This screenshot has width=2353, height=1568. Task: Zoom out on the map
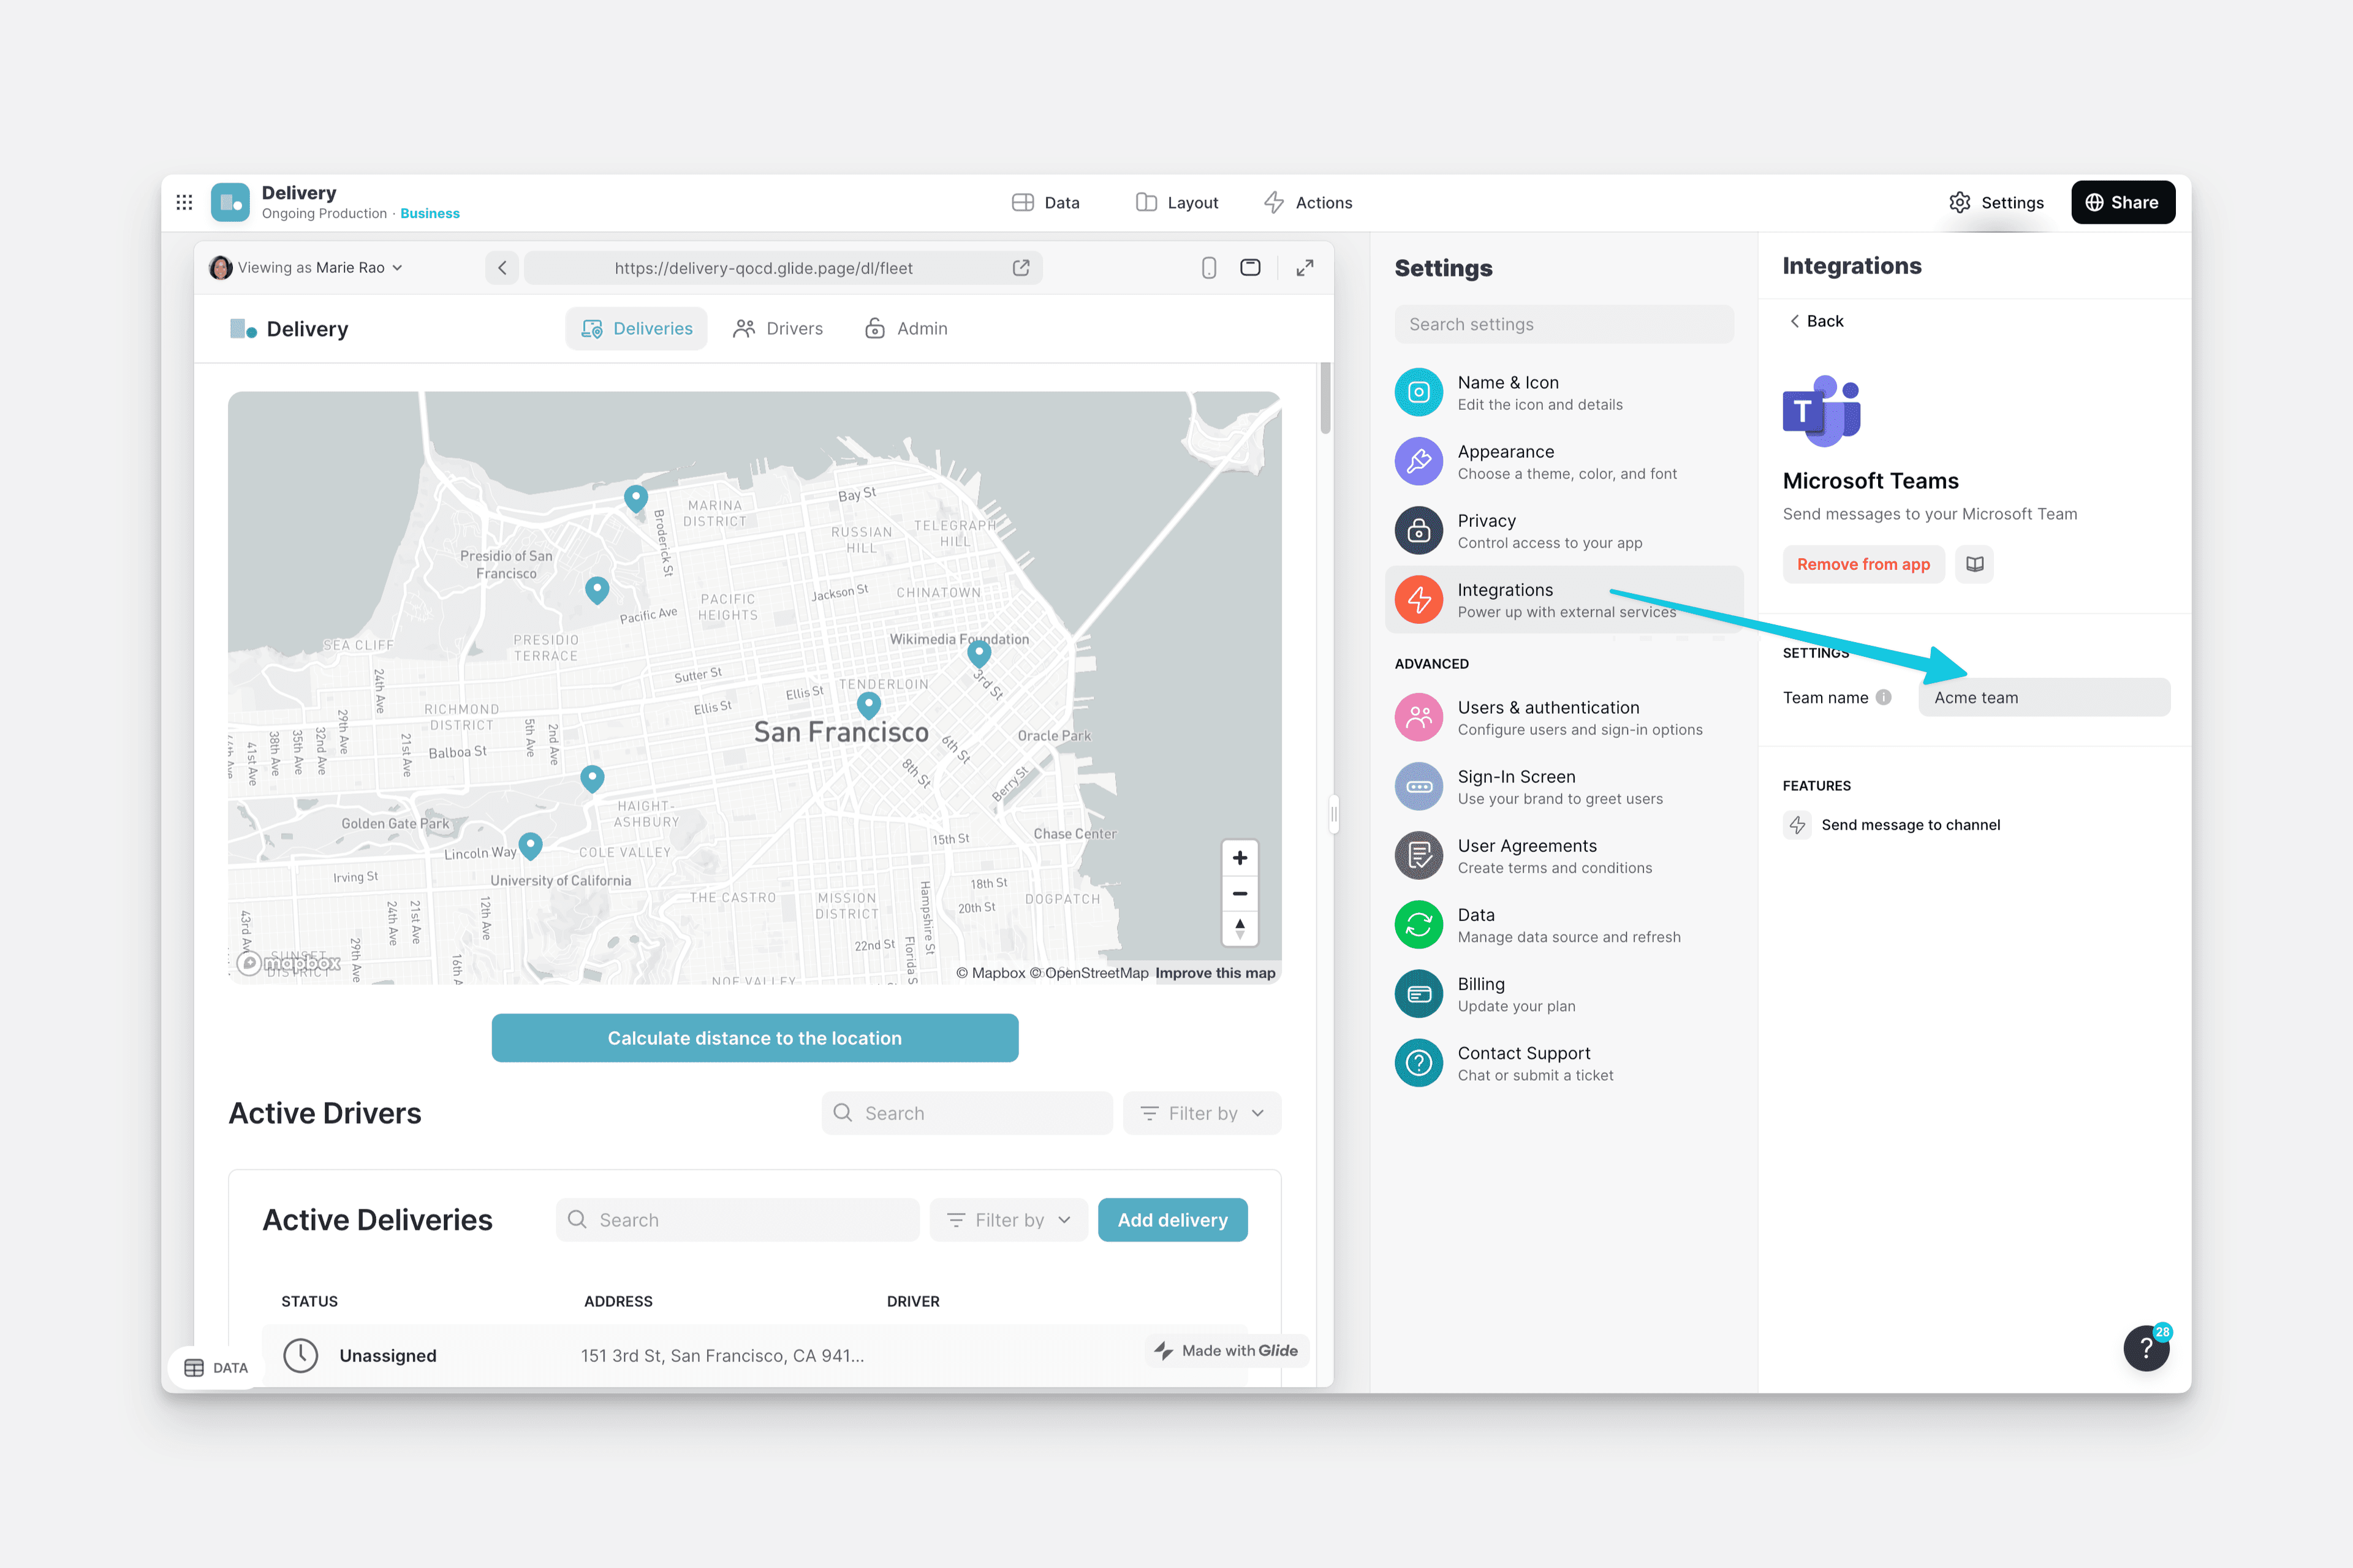coord(1239,893)
